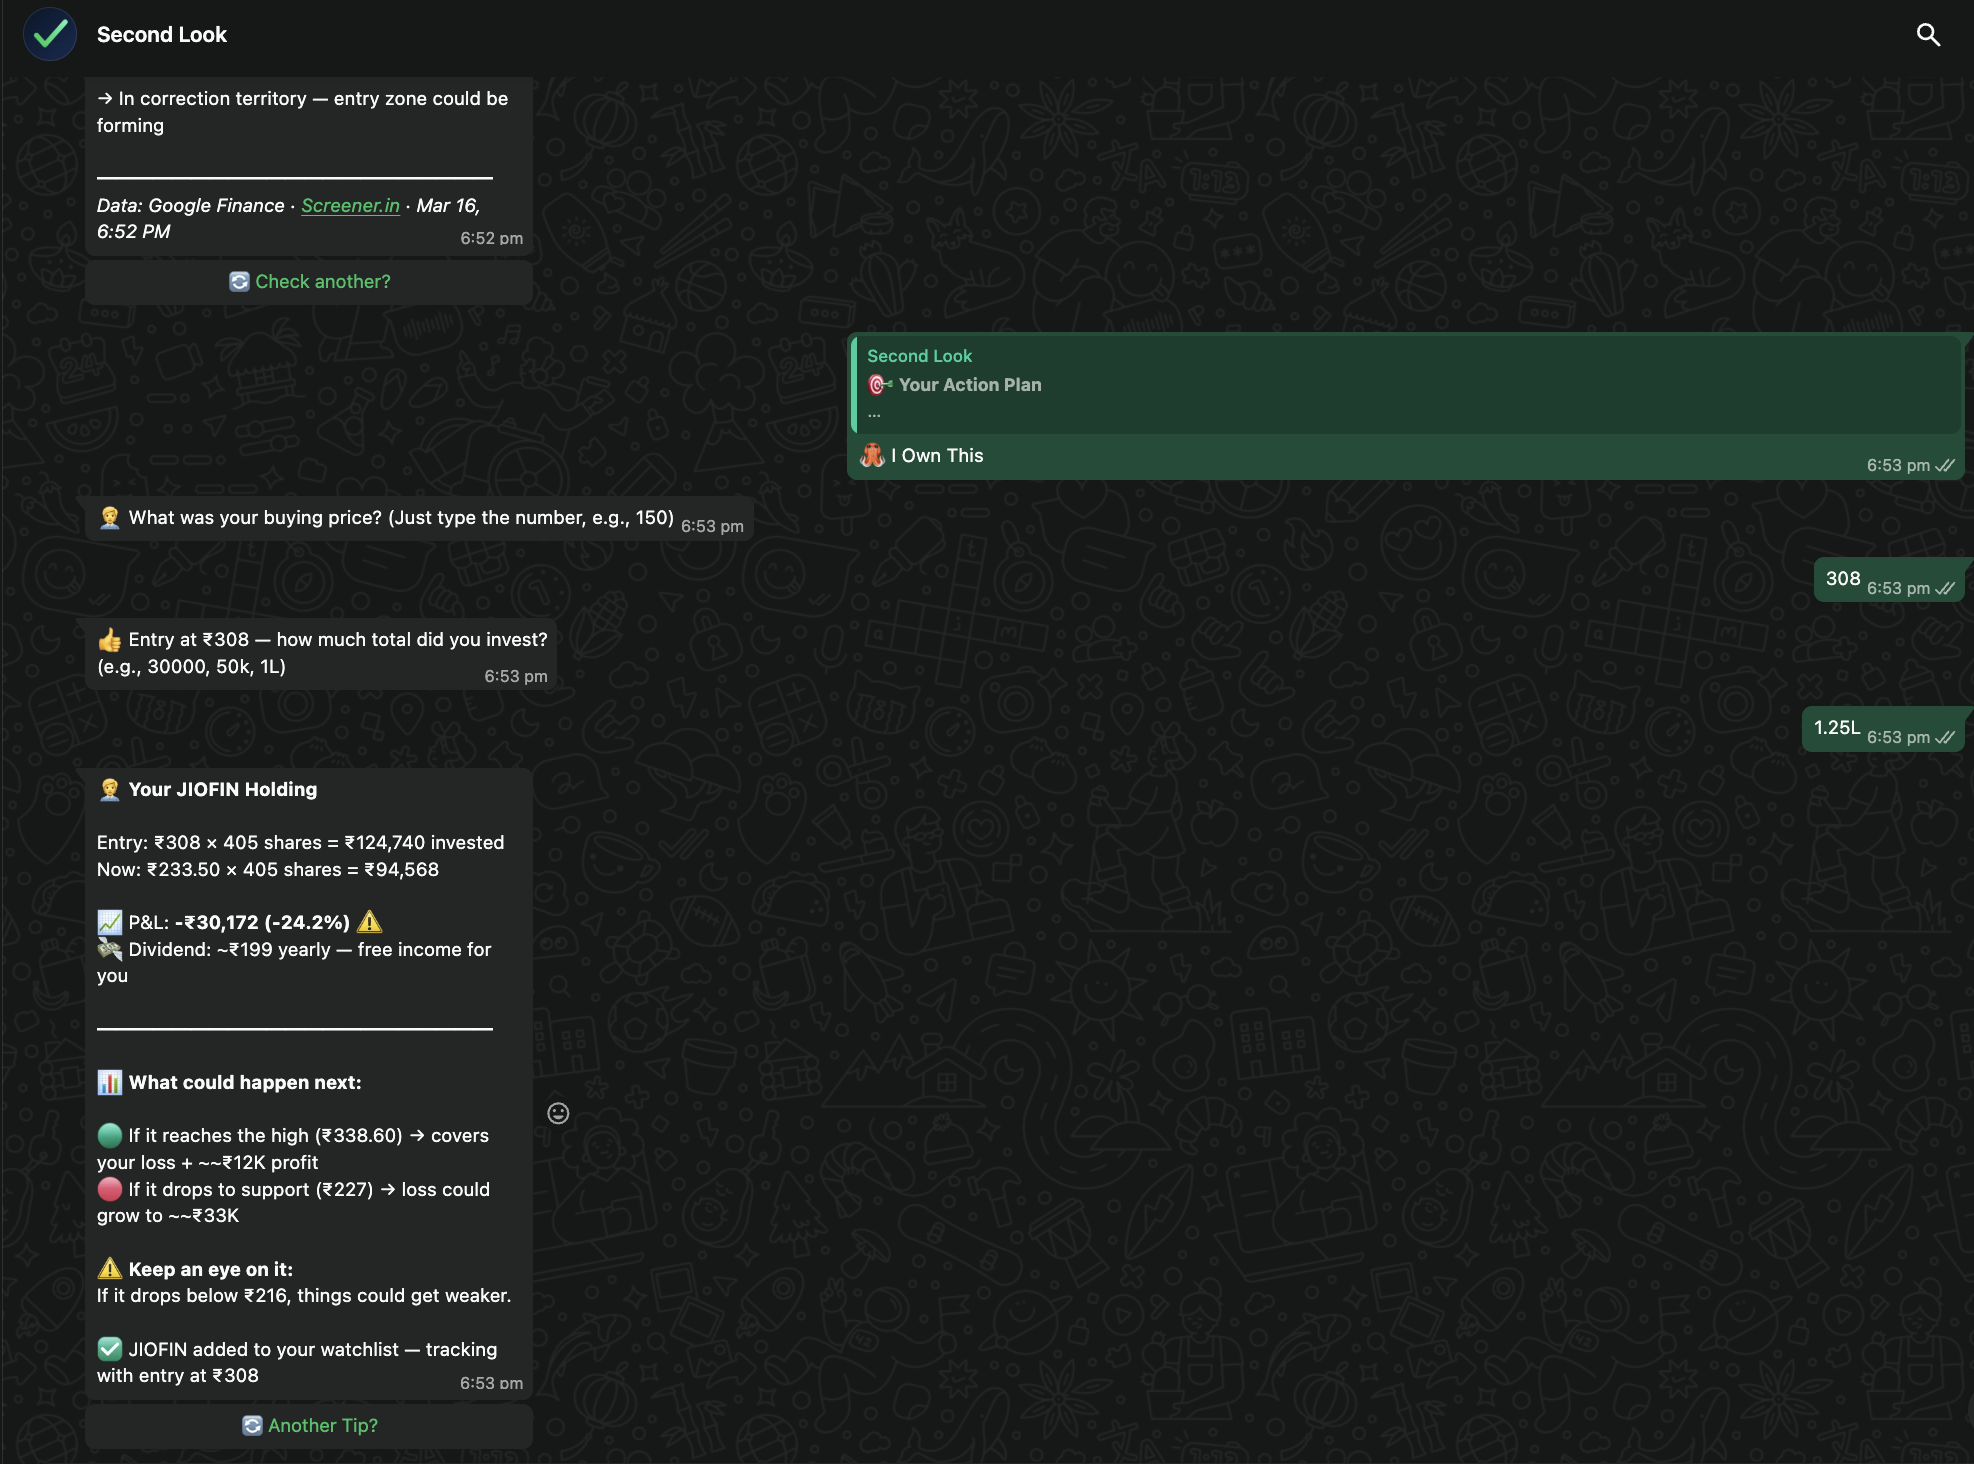This screenshot has width=1974, height=1464.
Task: Click the read receipt on I Own This message
Action: [x=1947, y=465]
